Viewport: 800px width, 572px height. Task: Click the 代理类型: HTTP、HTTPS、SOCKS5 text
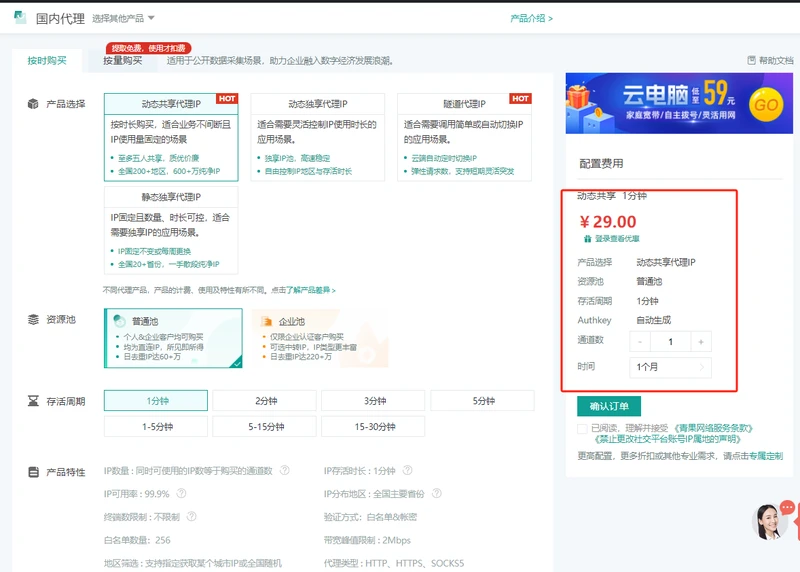(394, 563)
